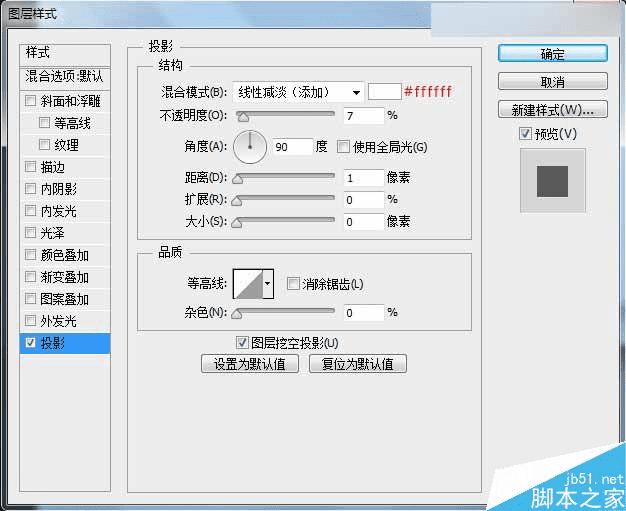Enable the 纹理 checkbox
Image resolution: width=626 pixels, height=511 pixels.
44,145
